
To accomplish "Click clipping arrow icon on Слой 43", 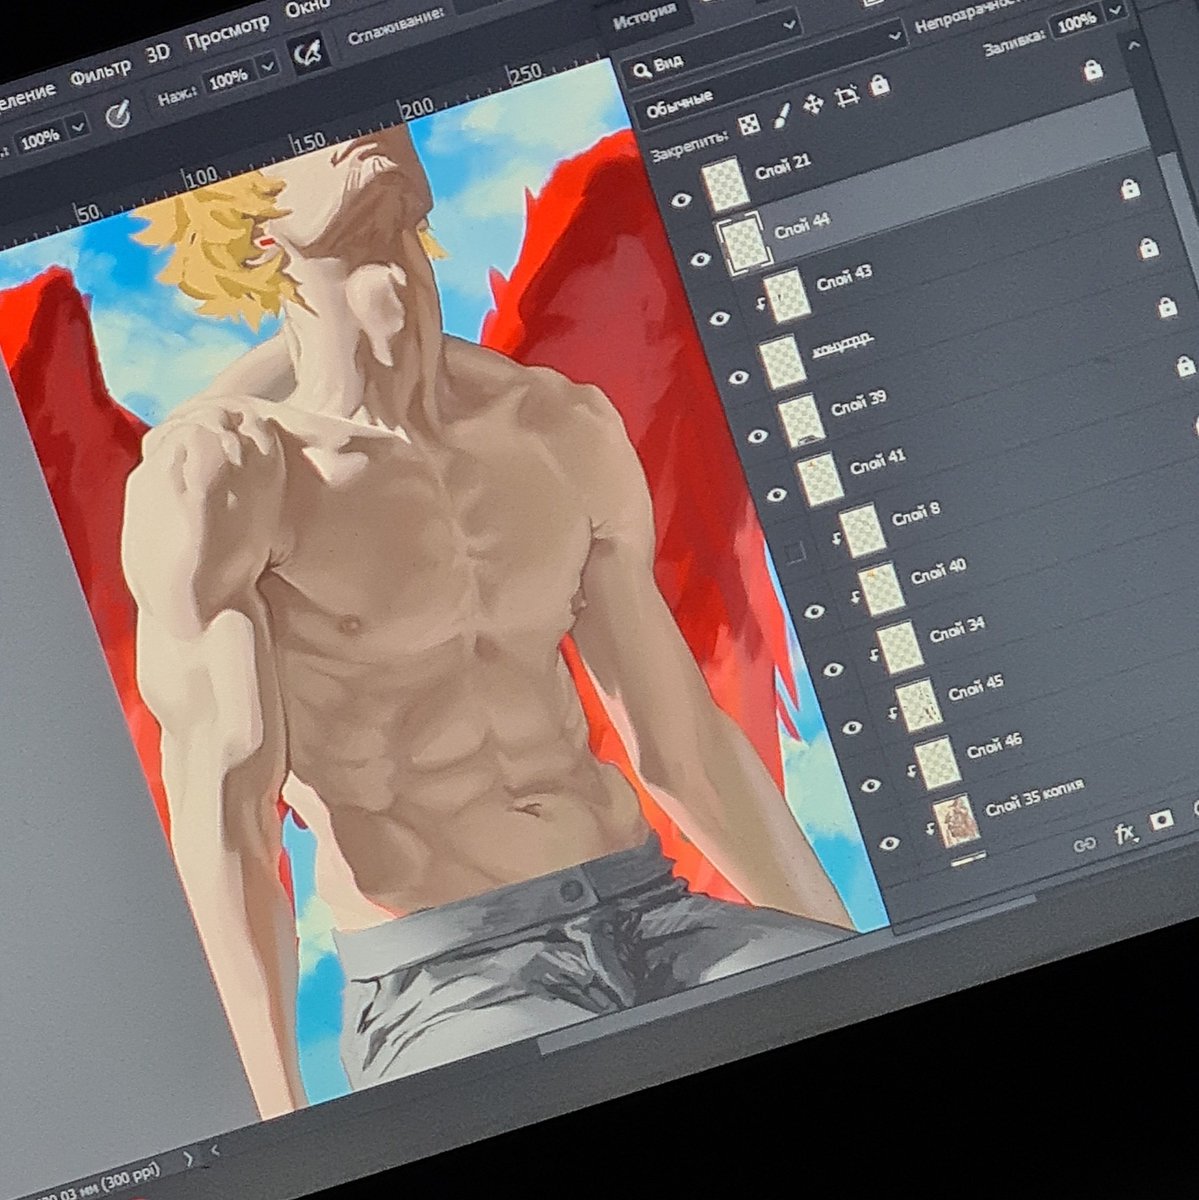I will point(760,304).
